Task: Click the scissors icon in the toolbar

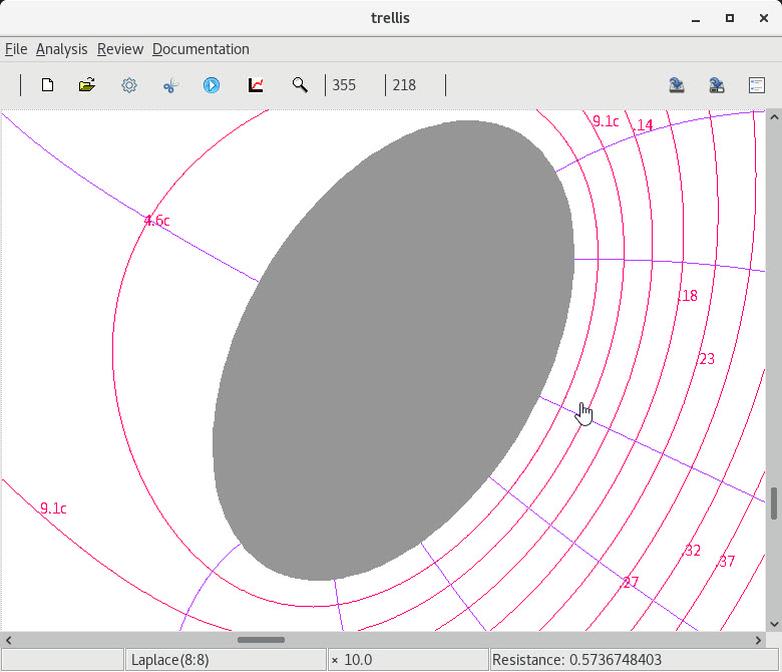Action: [170, 85]
